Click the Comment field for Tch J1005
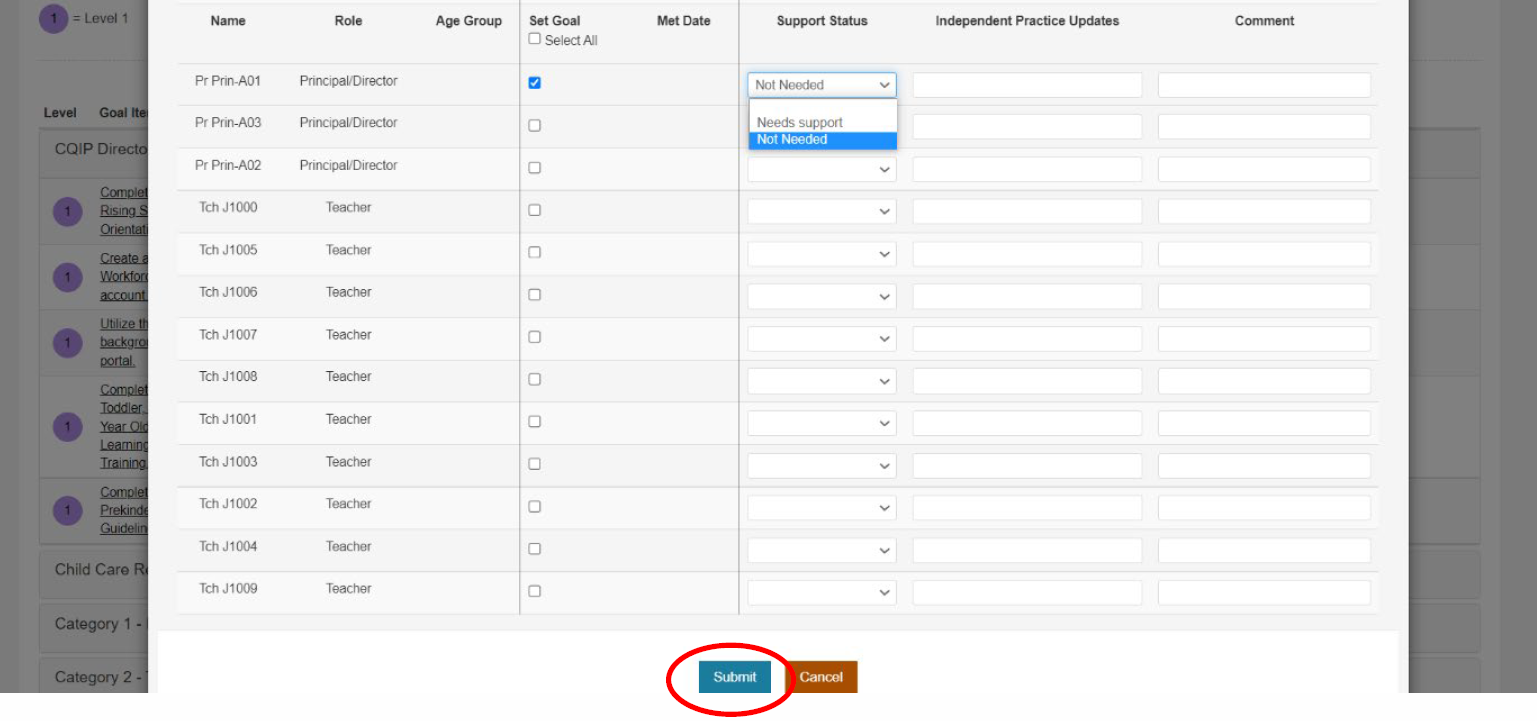 (x=1263, y=253)
